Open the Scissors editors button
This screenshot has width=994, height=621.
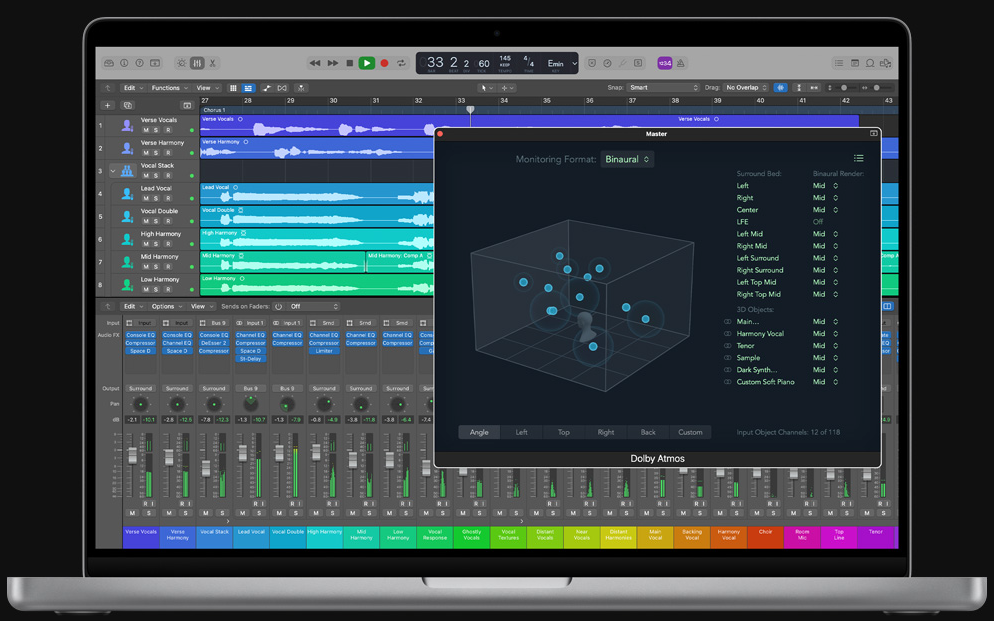(x=213, y=63)
